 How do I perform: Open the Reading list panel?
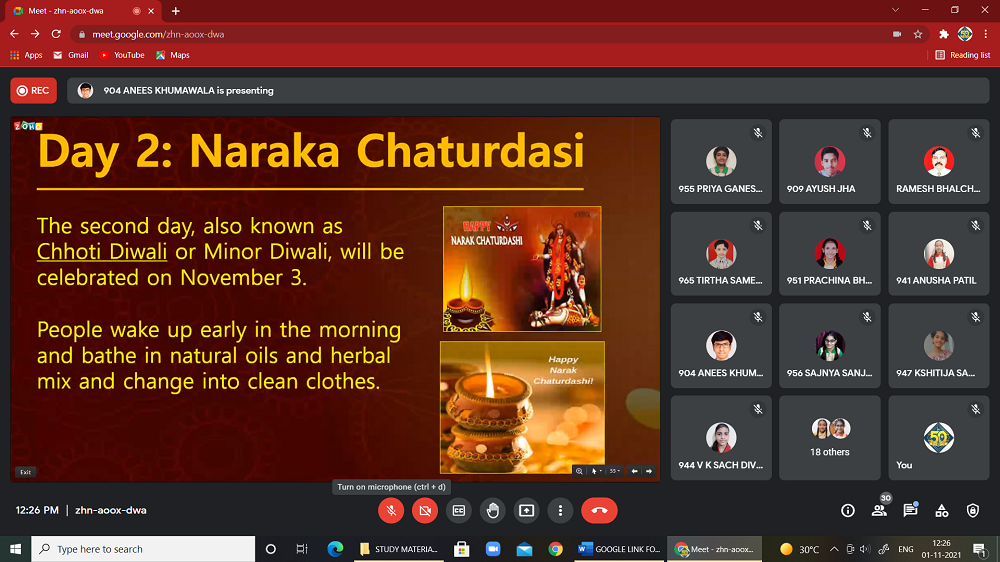click(x=963, y=55)
